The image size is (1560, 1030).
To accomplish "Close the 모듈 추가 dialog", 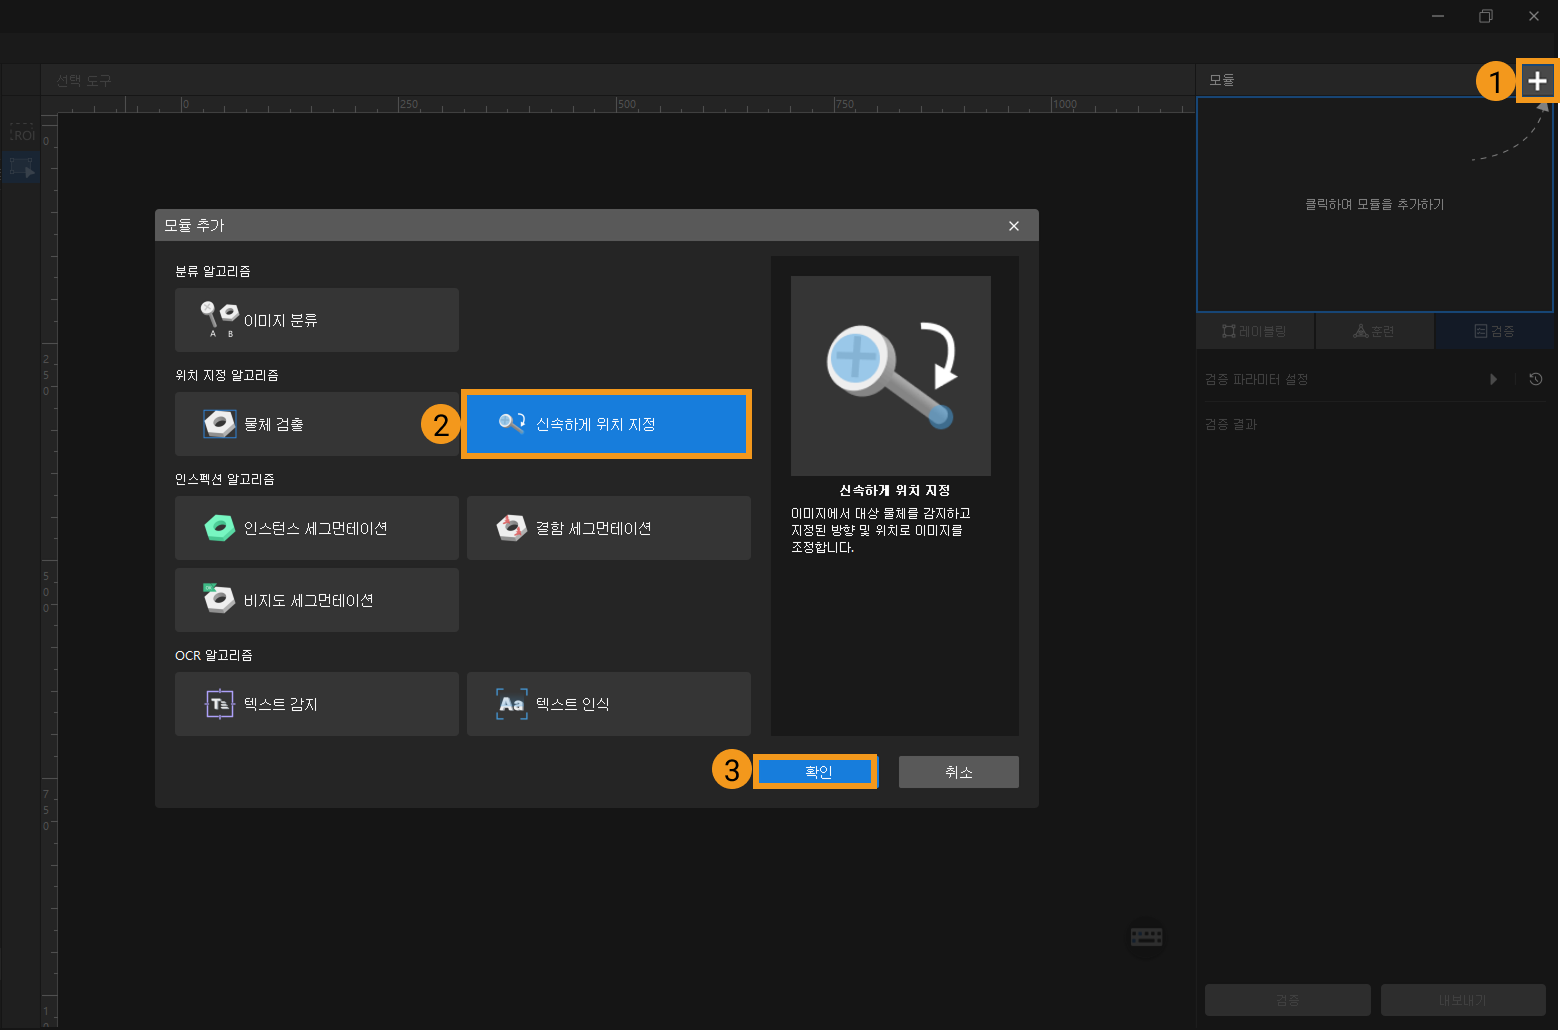I will click(x=1014, y=226).
